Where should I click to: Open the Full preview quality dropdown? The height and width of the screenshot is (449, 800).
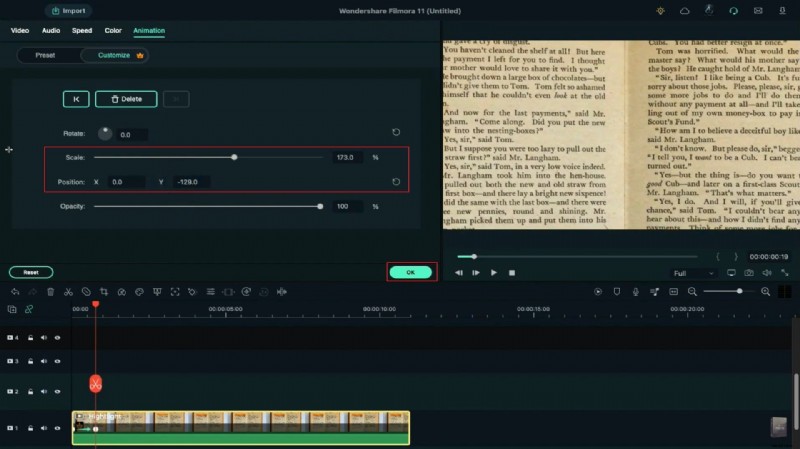693,272
